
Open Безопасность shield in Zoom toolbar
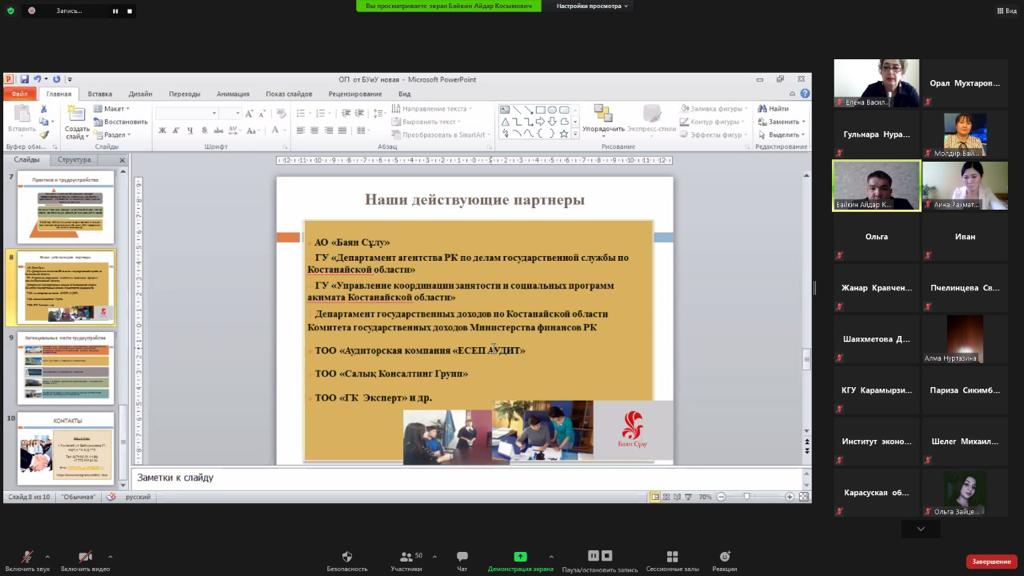pyautogui.click(x=347, y=561)
